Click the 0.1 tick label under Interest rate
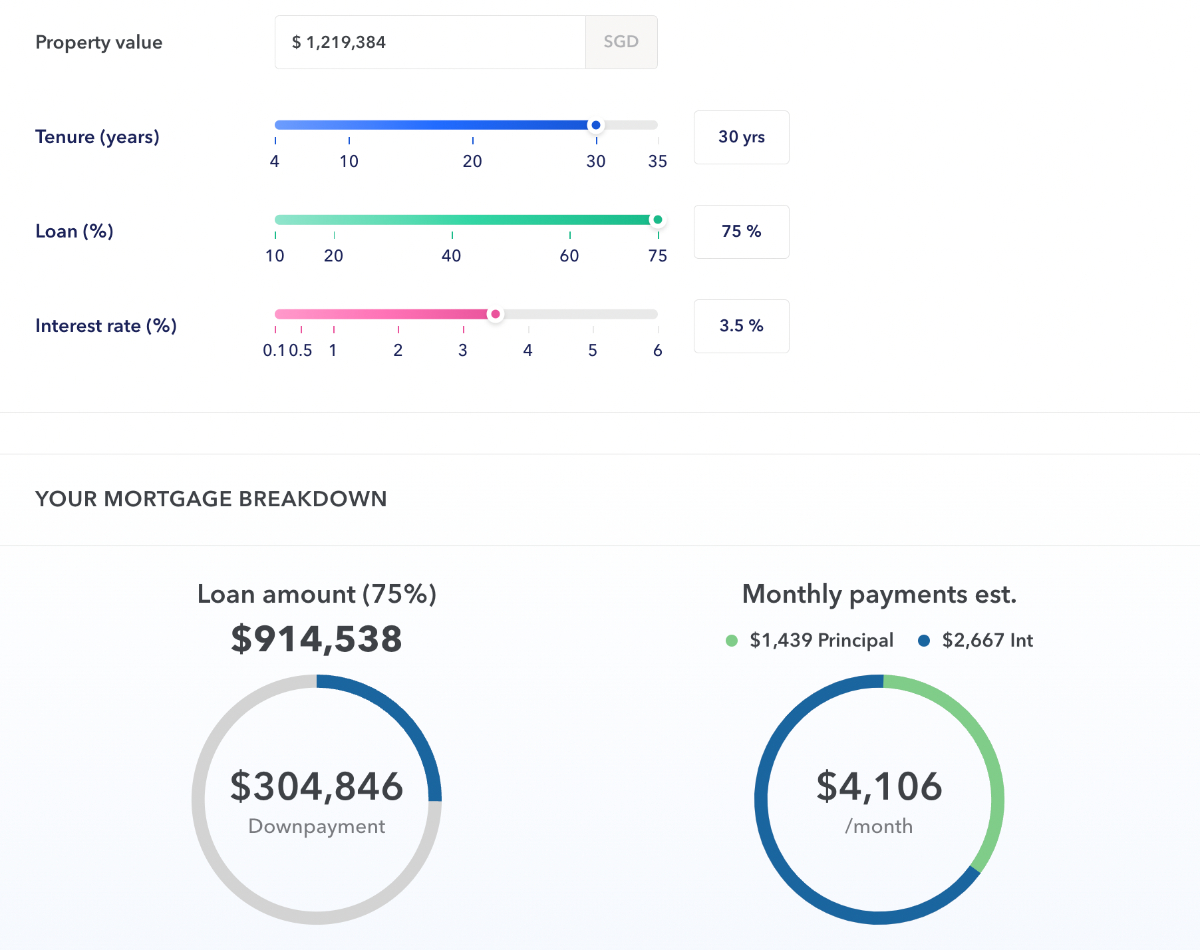Image resolution: width=1200 pixels, height=950 pixels. tap(275, 351)
